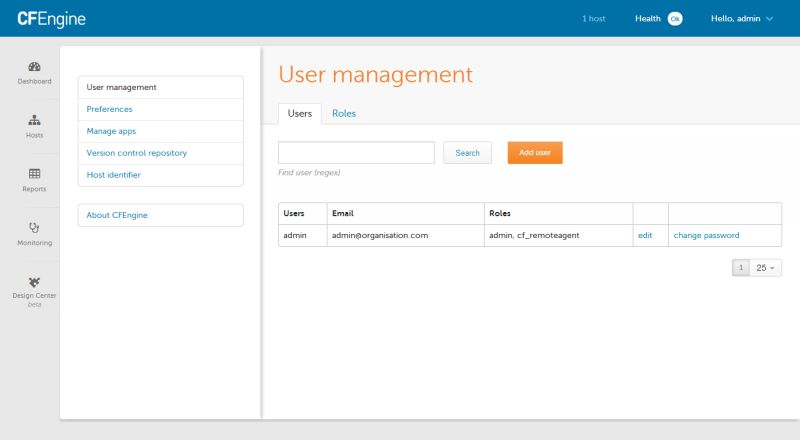Click the Health label in header
The width and height of the screenshot is (800, 440).
[647, 19]
